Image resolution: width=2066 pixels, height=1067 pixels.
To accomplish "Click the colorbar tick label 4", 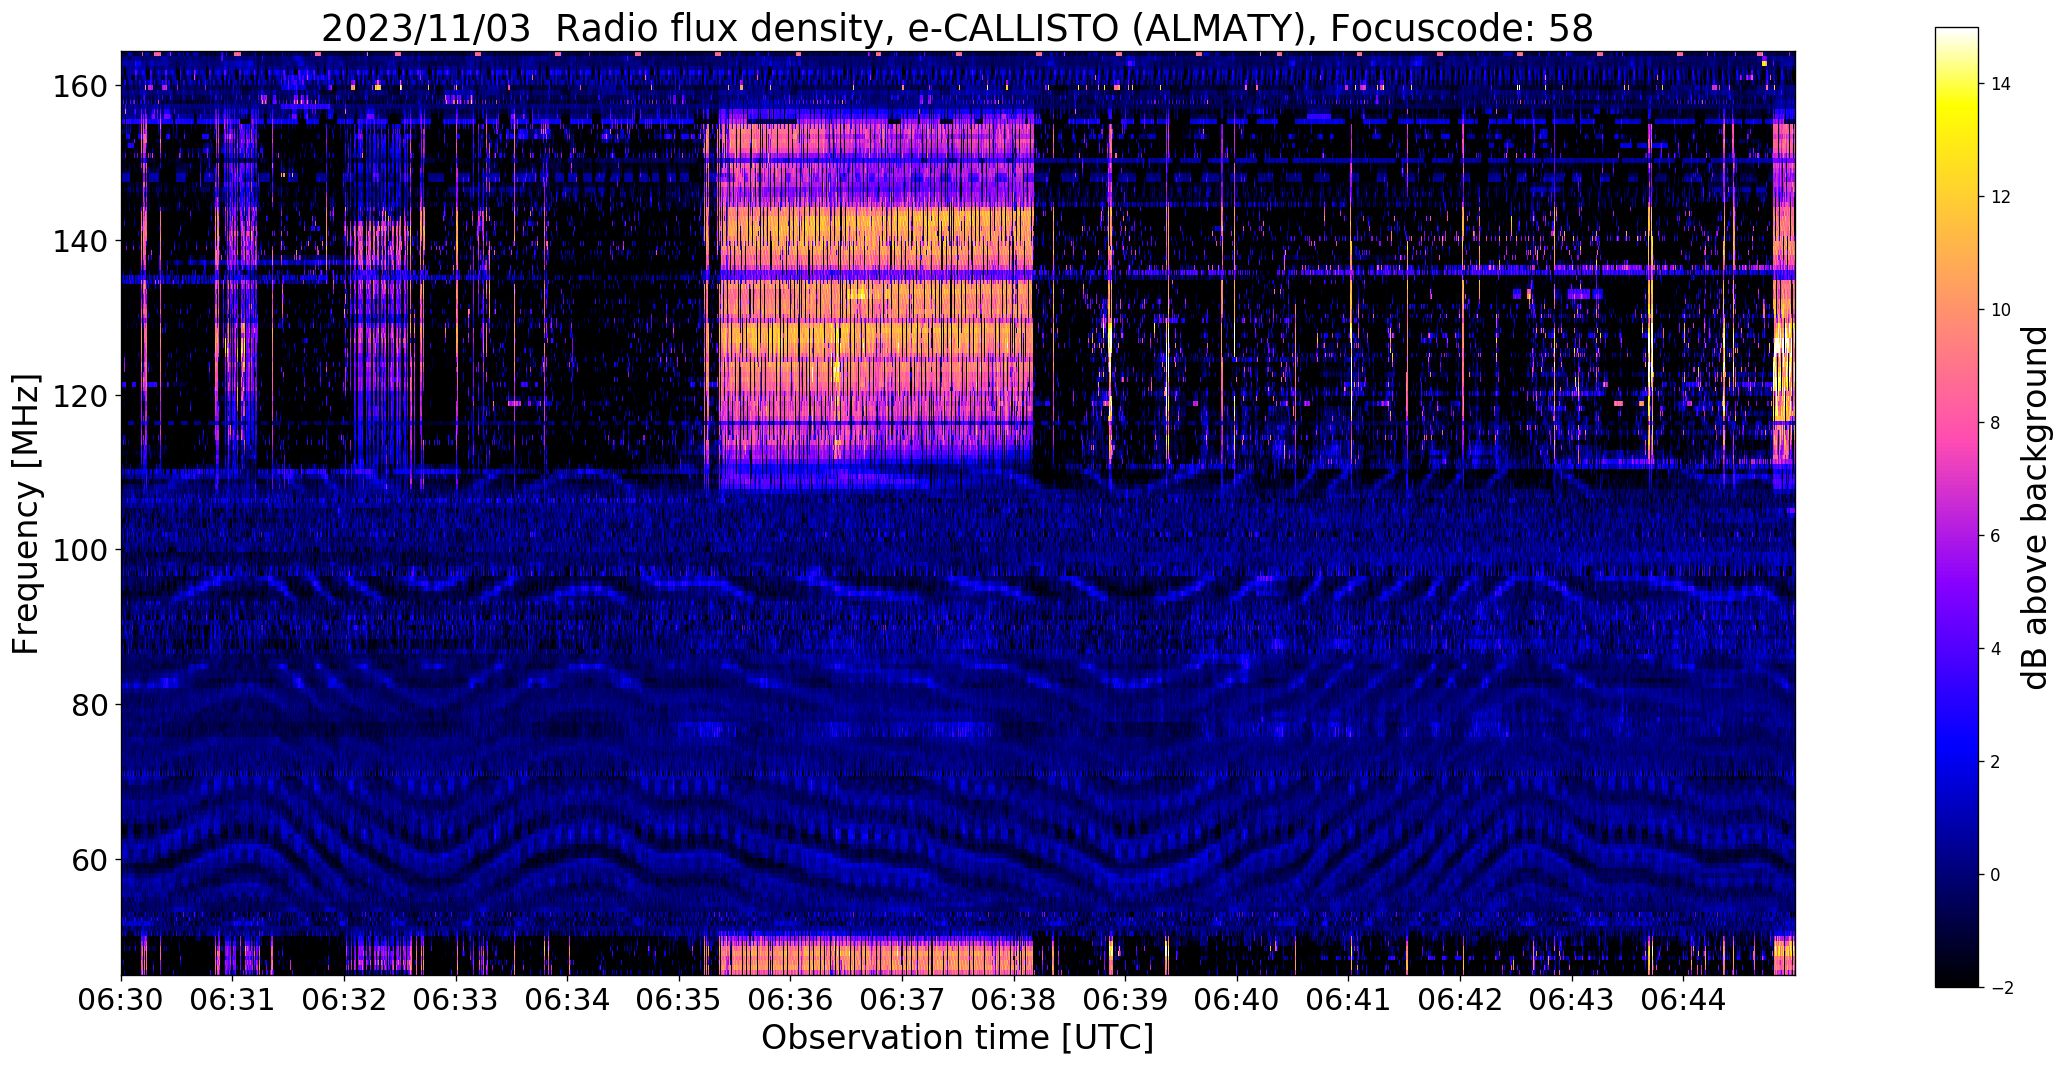I will point(1996,649).
